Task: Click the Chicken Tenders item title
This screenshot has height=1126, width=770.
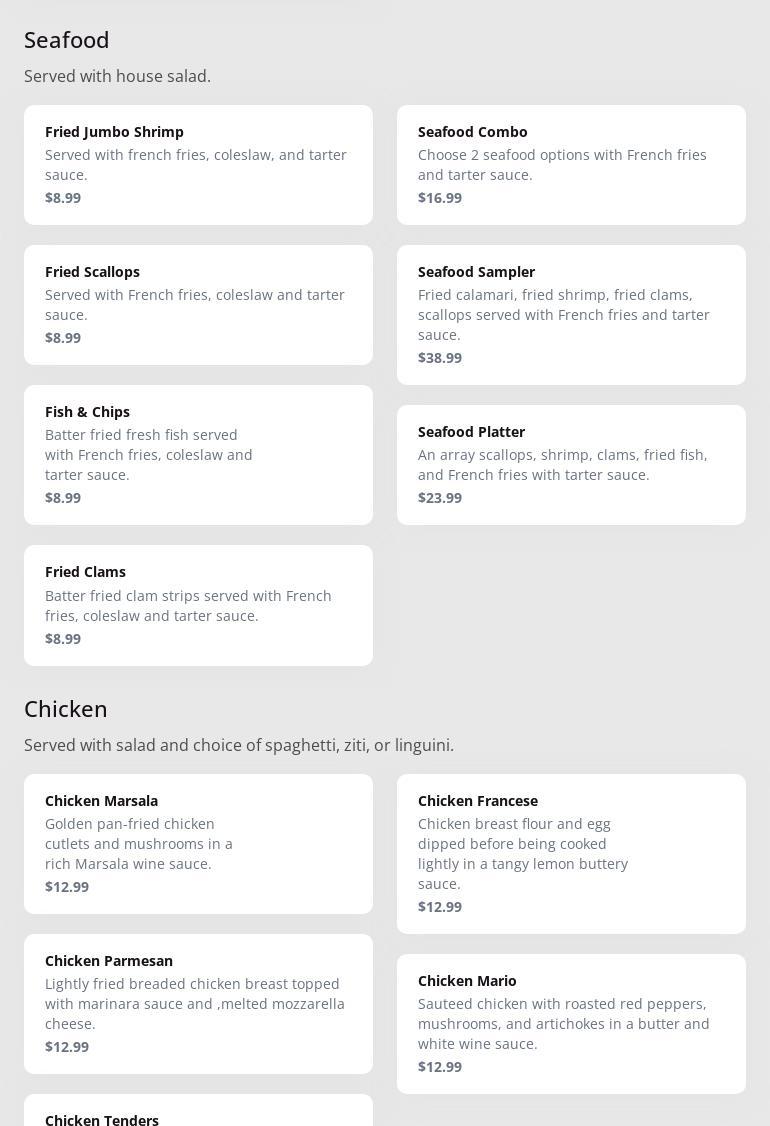Action: pos(102,1119)
